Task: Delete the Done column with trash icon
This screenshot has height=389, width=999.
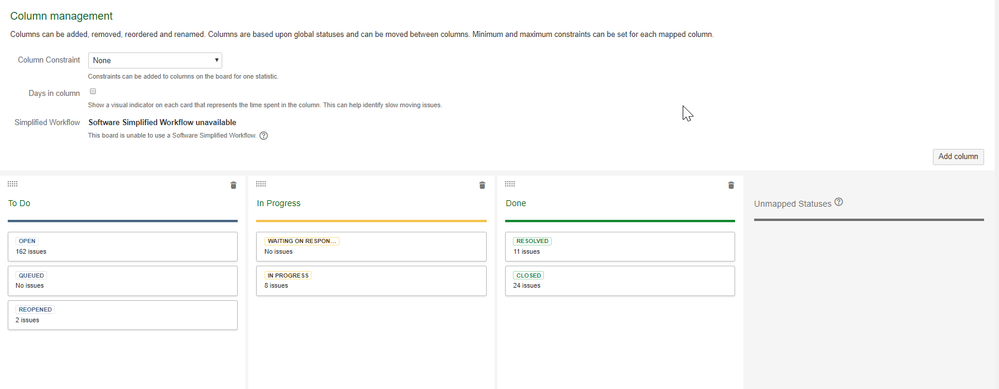Action: [731, 185]
